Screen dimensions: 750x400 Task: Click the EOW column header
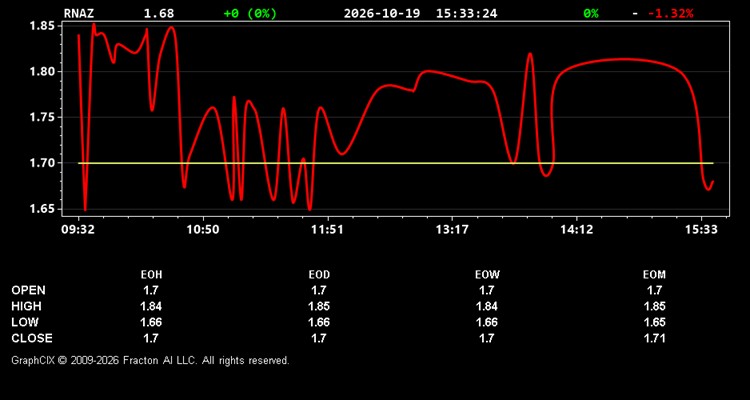(x=487, y=275)
